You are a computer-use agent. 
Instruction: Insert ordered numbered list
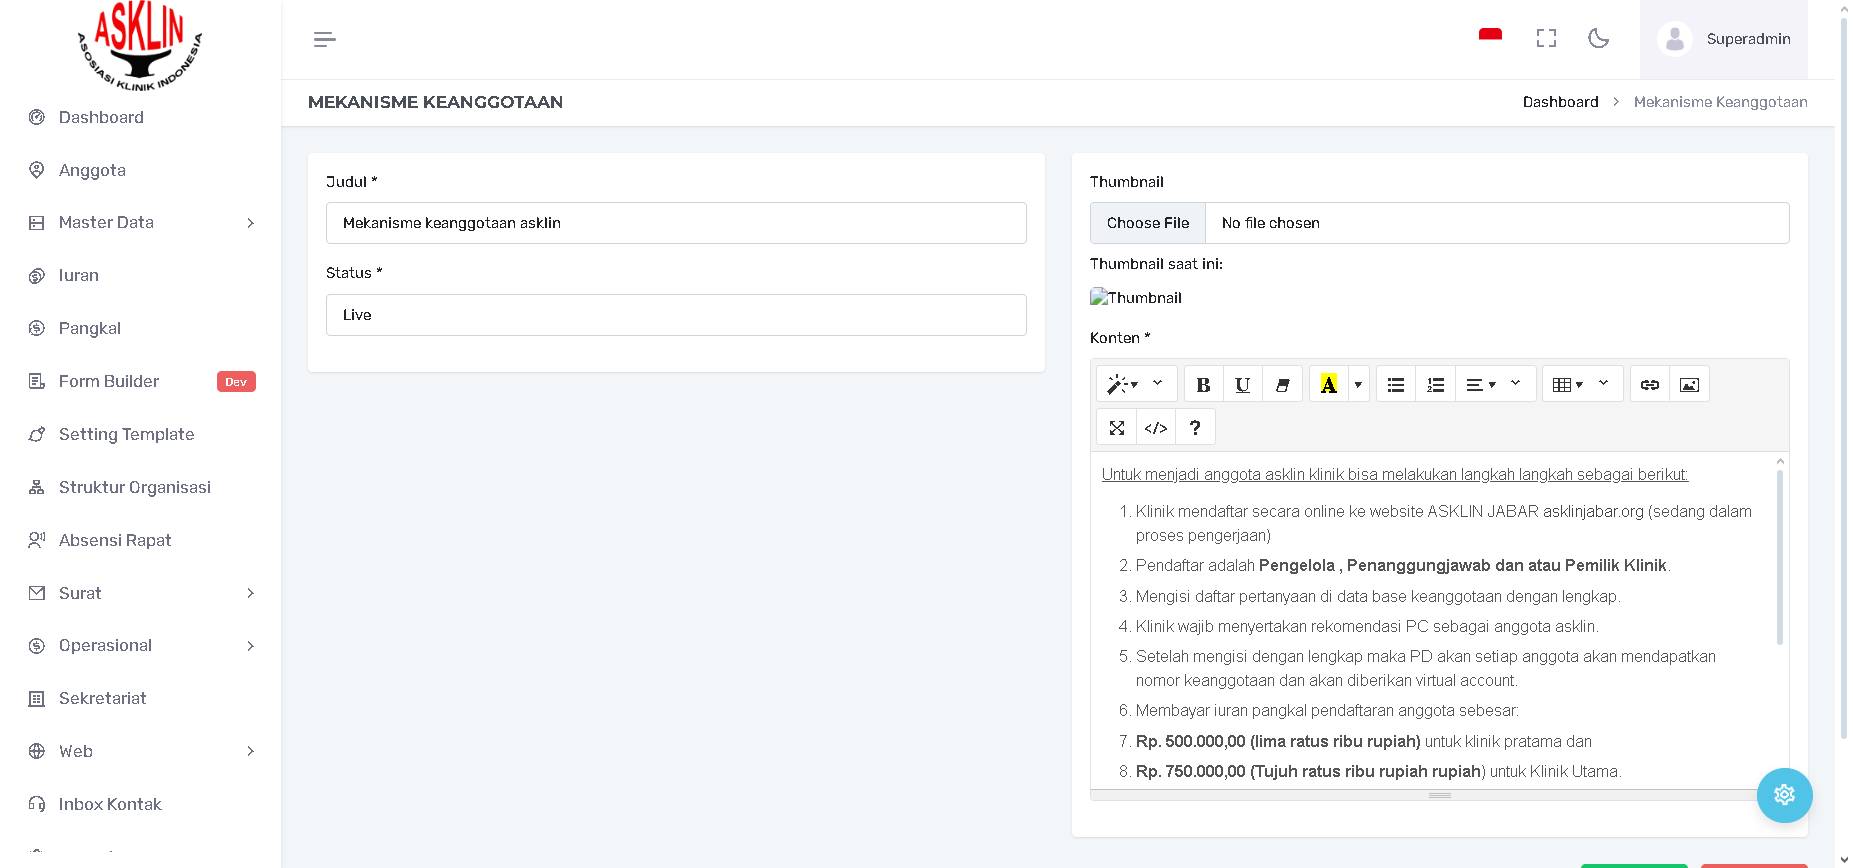[1435, 385]
